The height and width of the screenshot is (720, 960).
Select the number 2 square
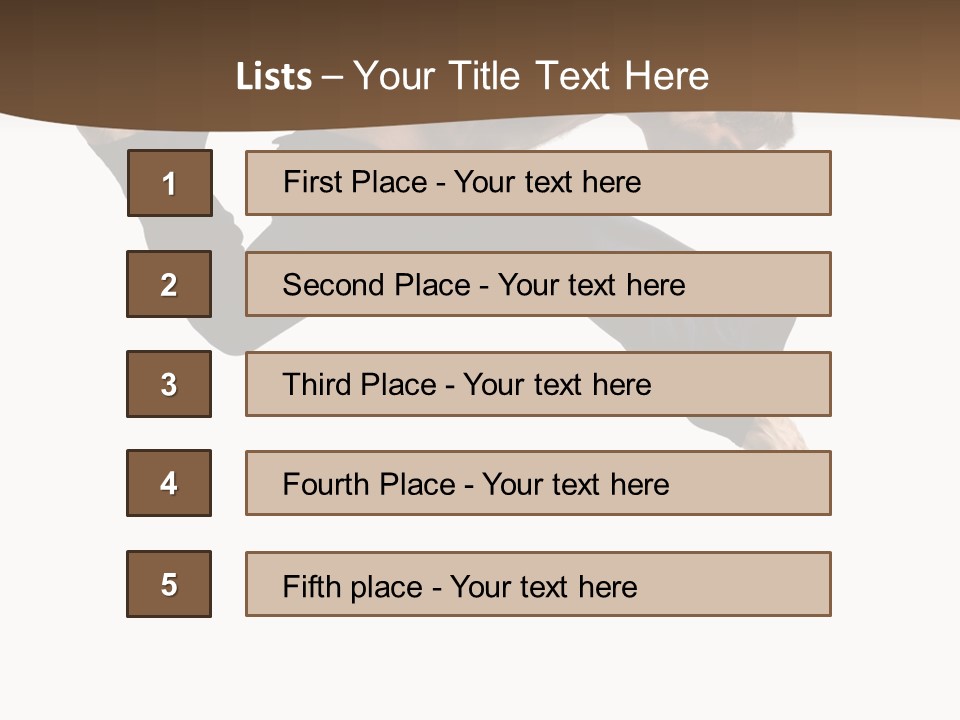pos(169,284)
